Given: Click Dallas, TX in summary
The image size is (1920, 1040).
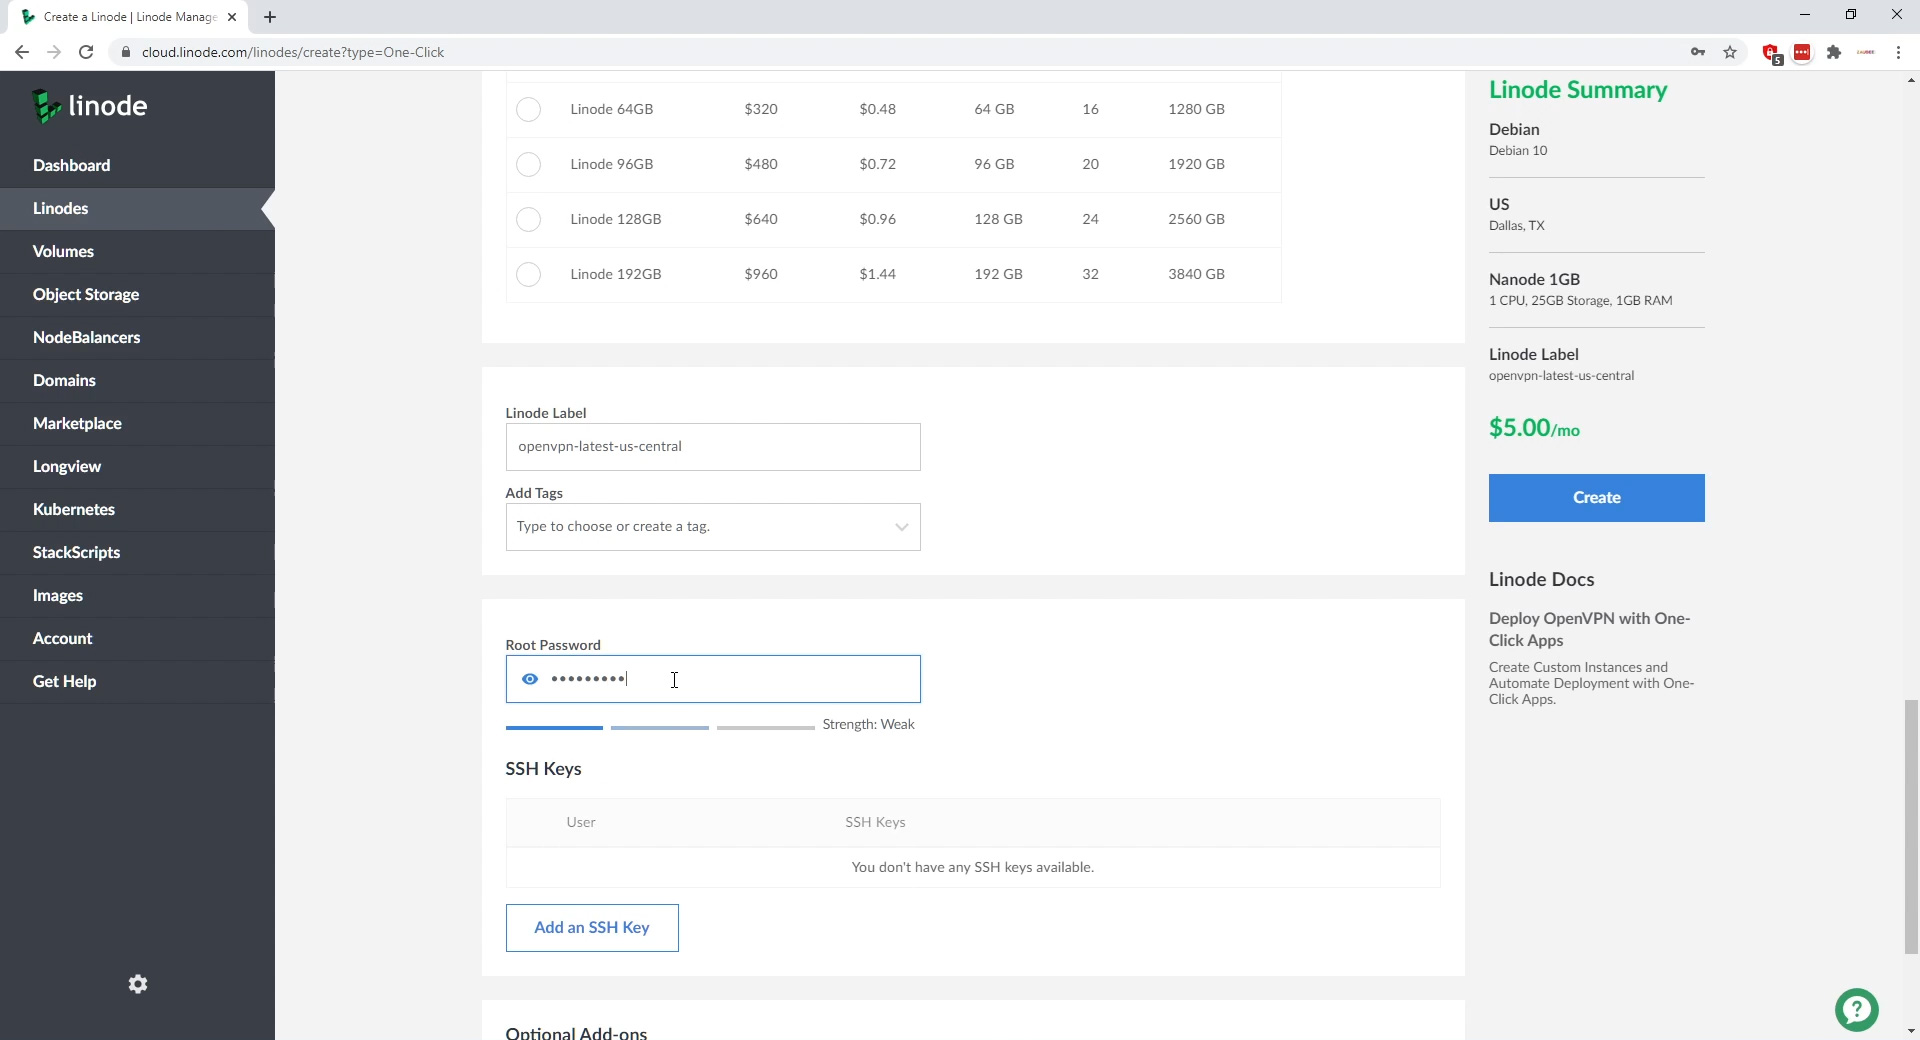Looking at the screenshot, I should point(1516,226).
